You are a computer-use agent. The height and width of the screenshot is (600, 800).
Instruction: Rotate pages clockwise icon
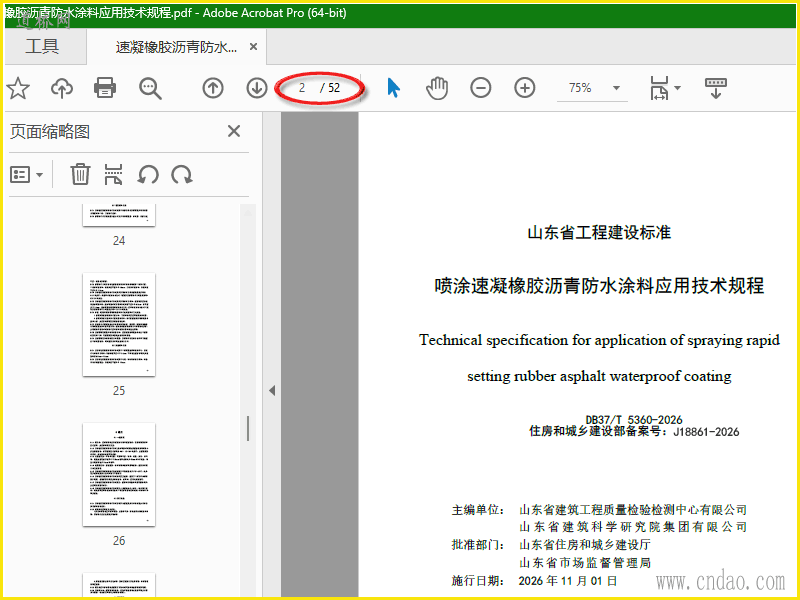[x=182, y=175]
